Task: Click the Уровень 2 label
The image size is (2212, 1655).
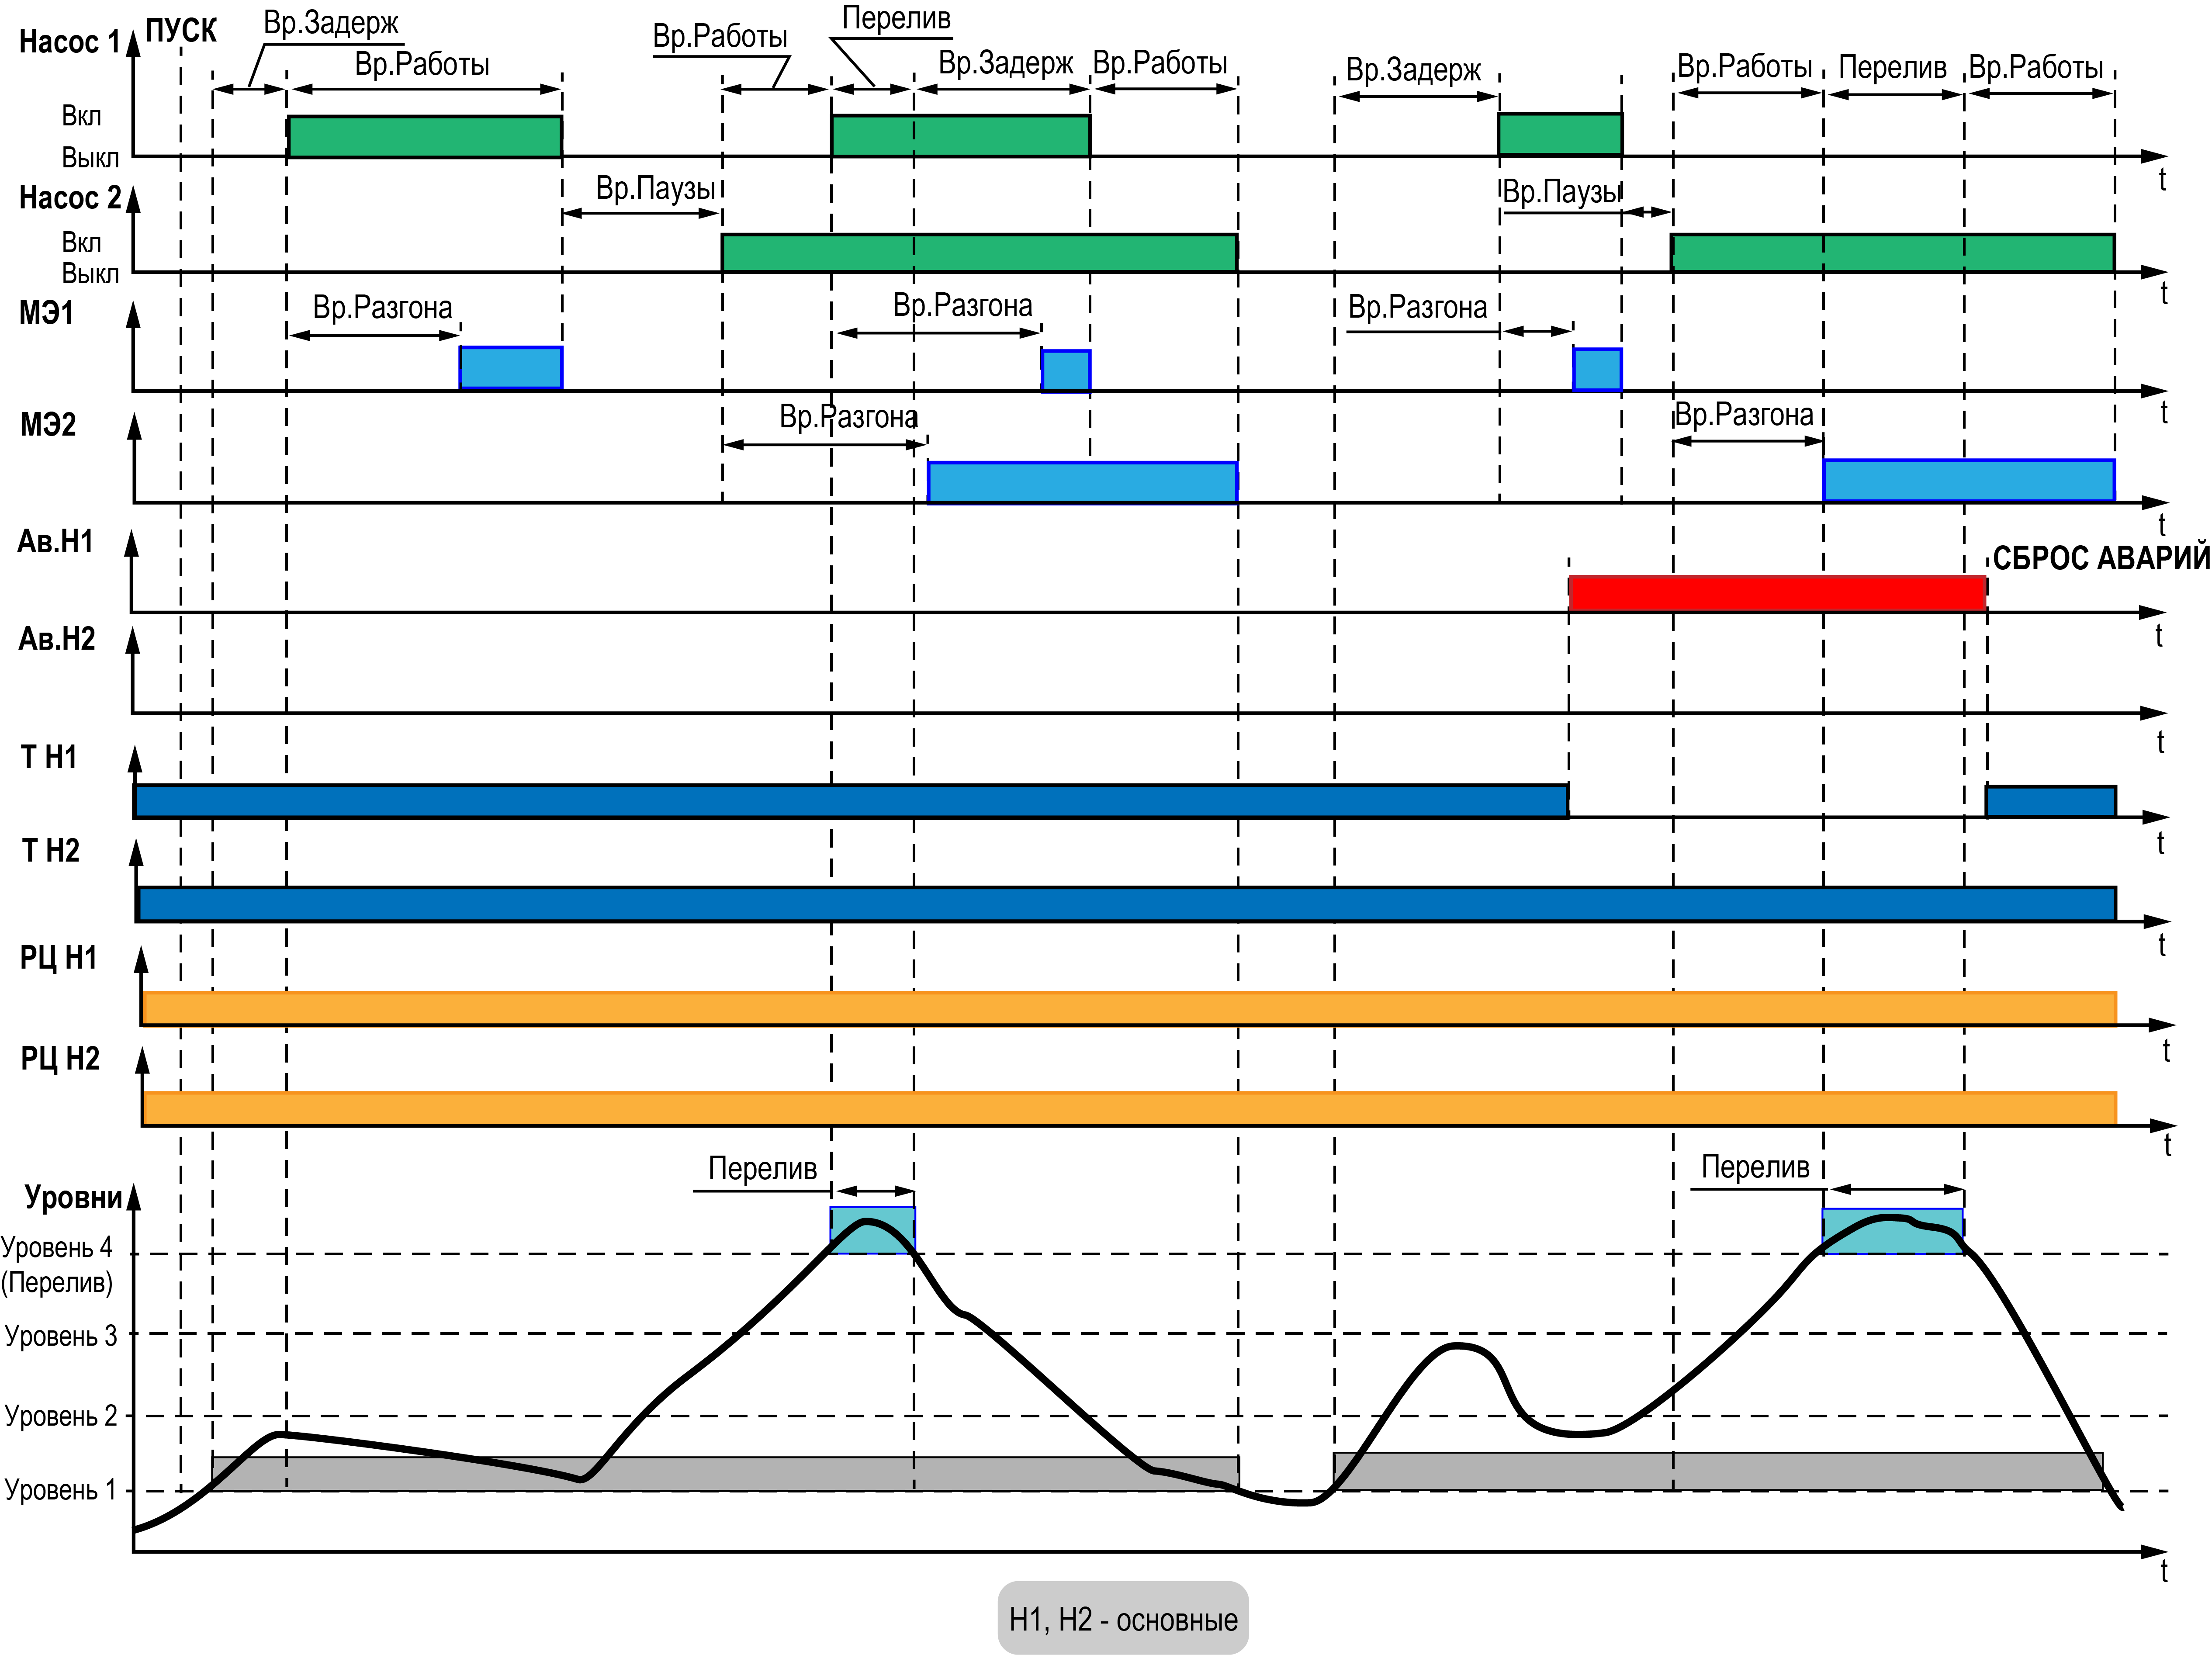Action: pyautogui.click(x=61, y=1416)
